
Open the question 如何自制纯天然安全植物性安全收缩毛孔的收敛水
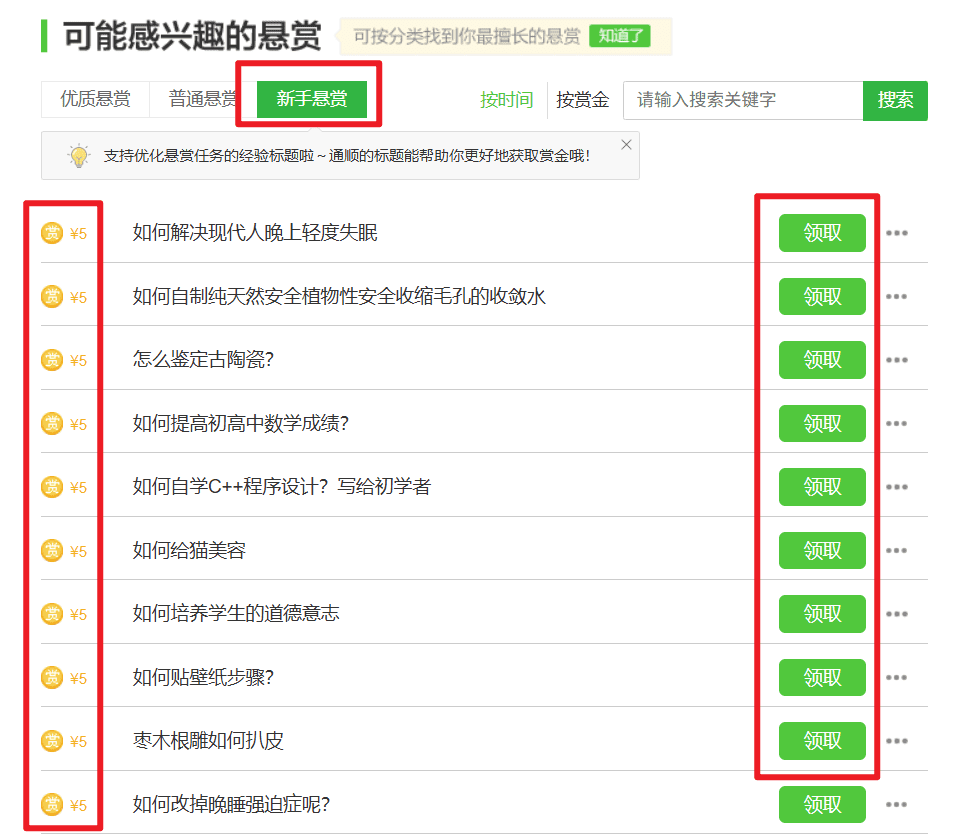tap(339, 297)
